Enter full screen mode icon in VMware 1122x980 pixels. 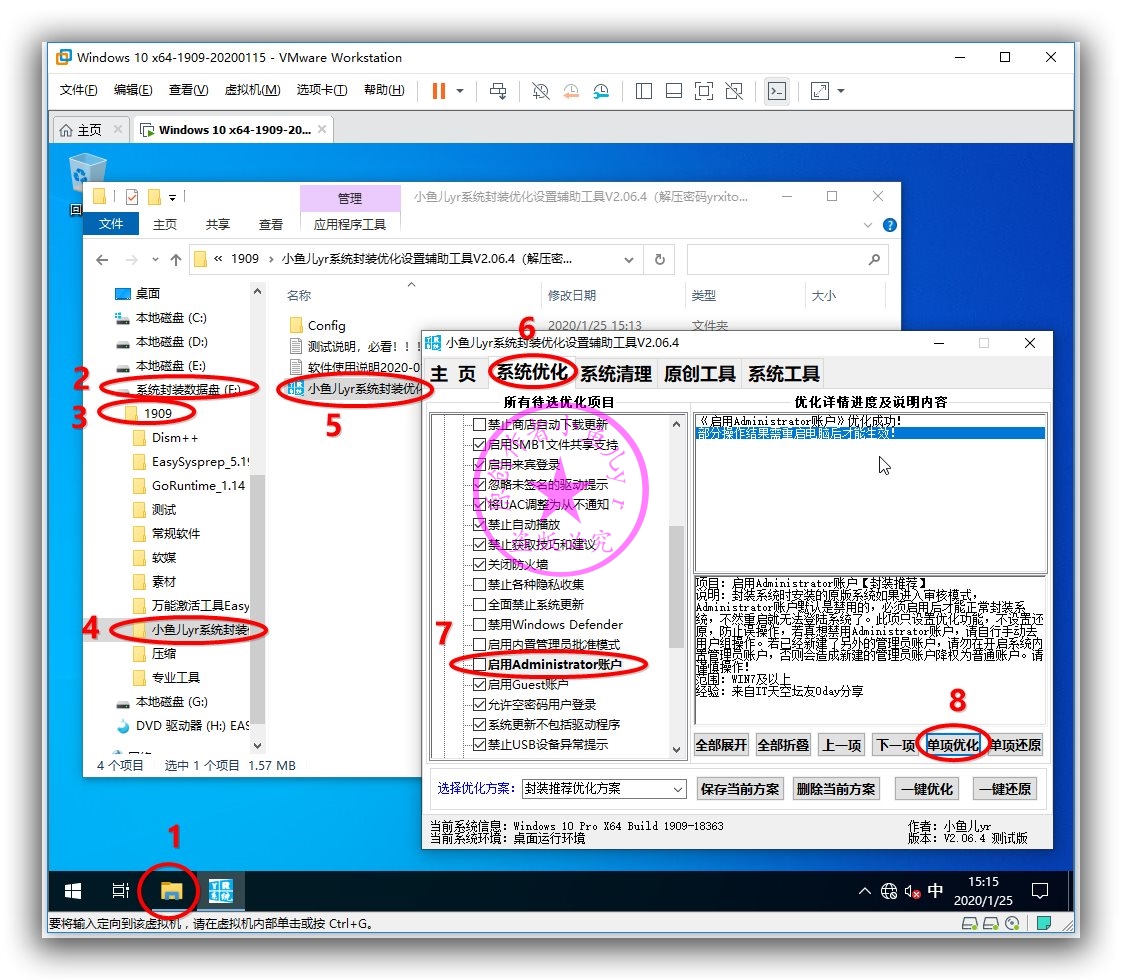tap(704, 91)
